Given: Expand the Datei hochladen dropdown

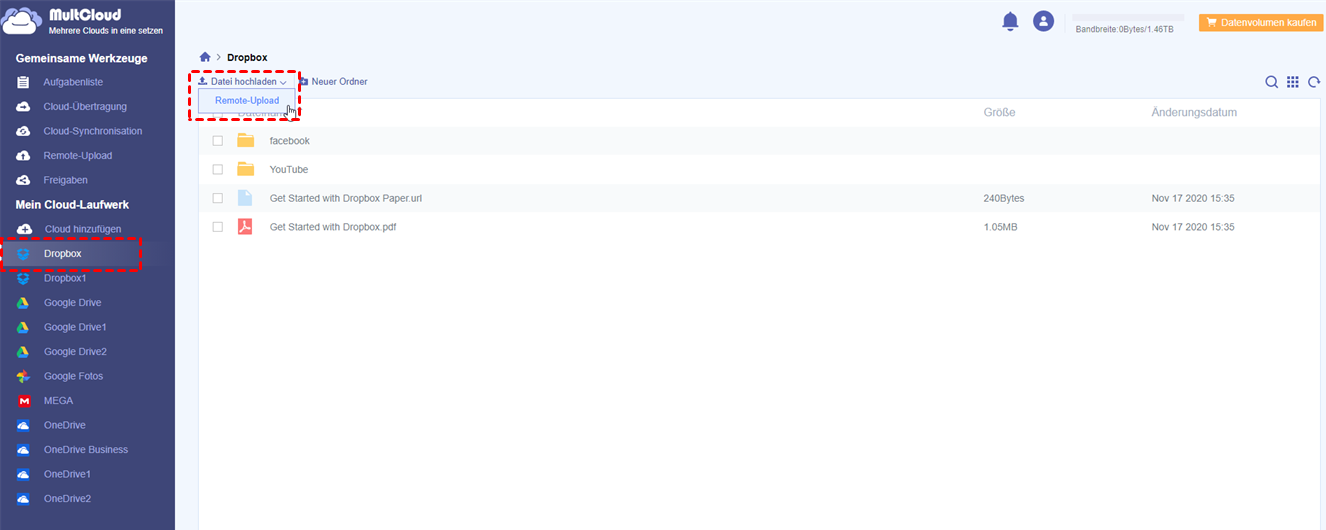Looking at the screenshot, I should (242, 82).
